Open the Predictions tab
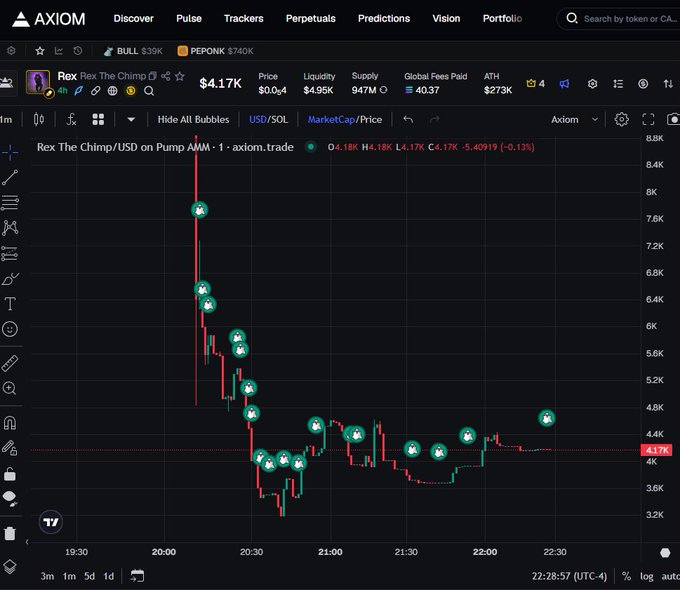Screen dimensions: 680x590 384,19
